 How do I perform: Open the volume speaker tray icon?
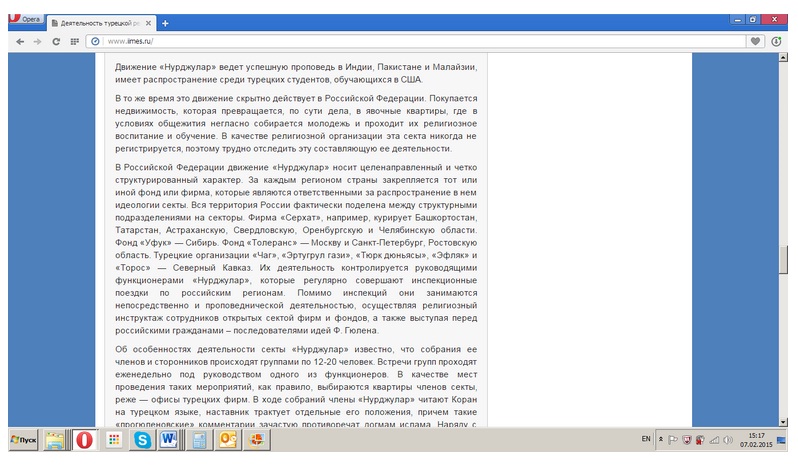point(728,440)
